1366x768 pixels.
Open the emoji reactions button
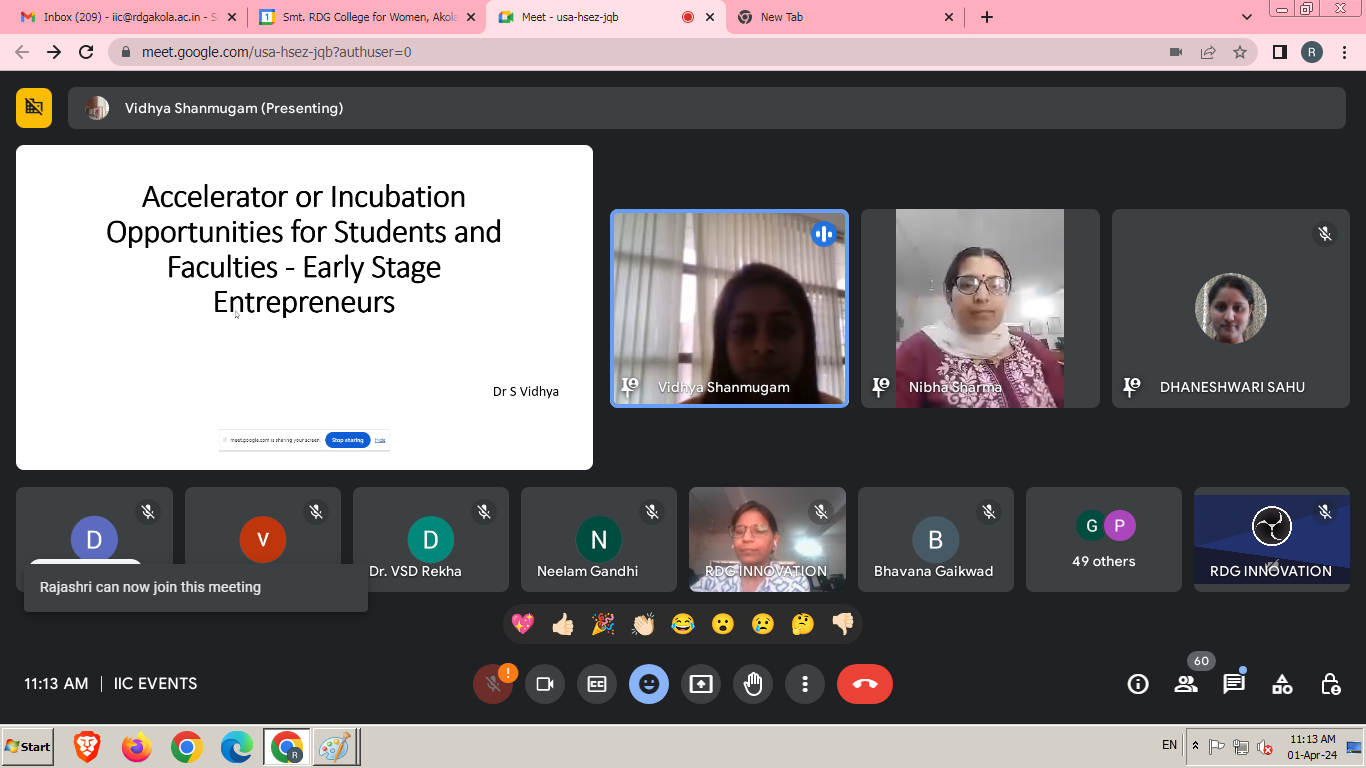click(x=649, y=684)
